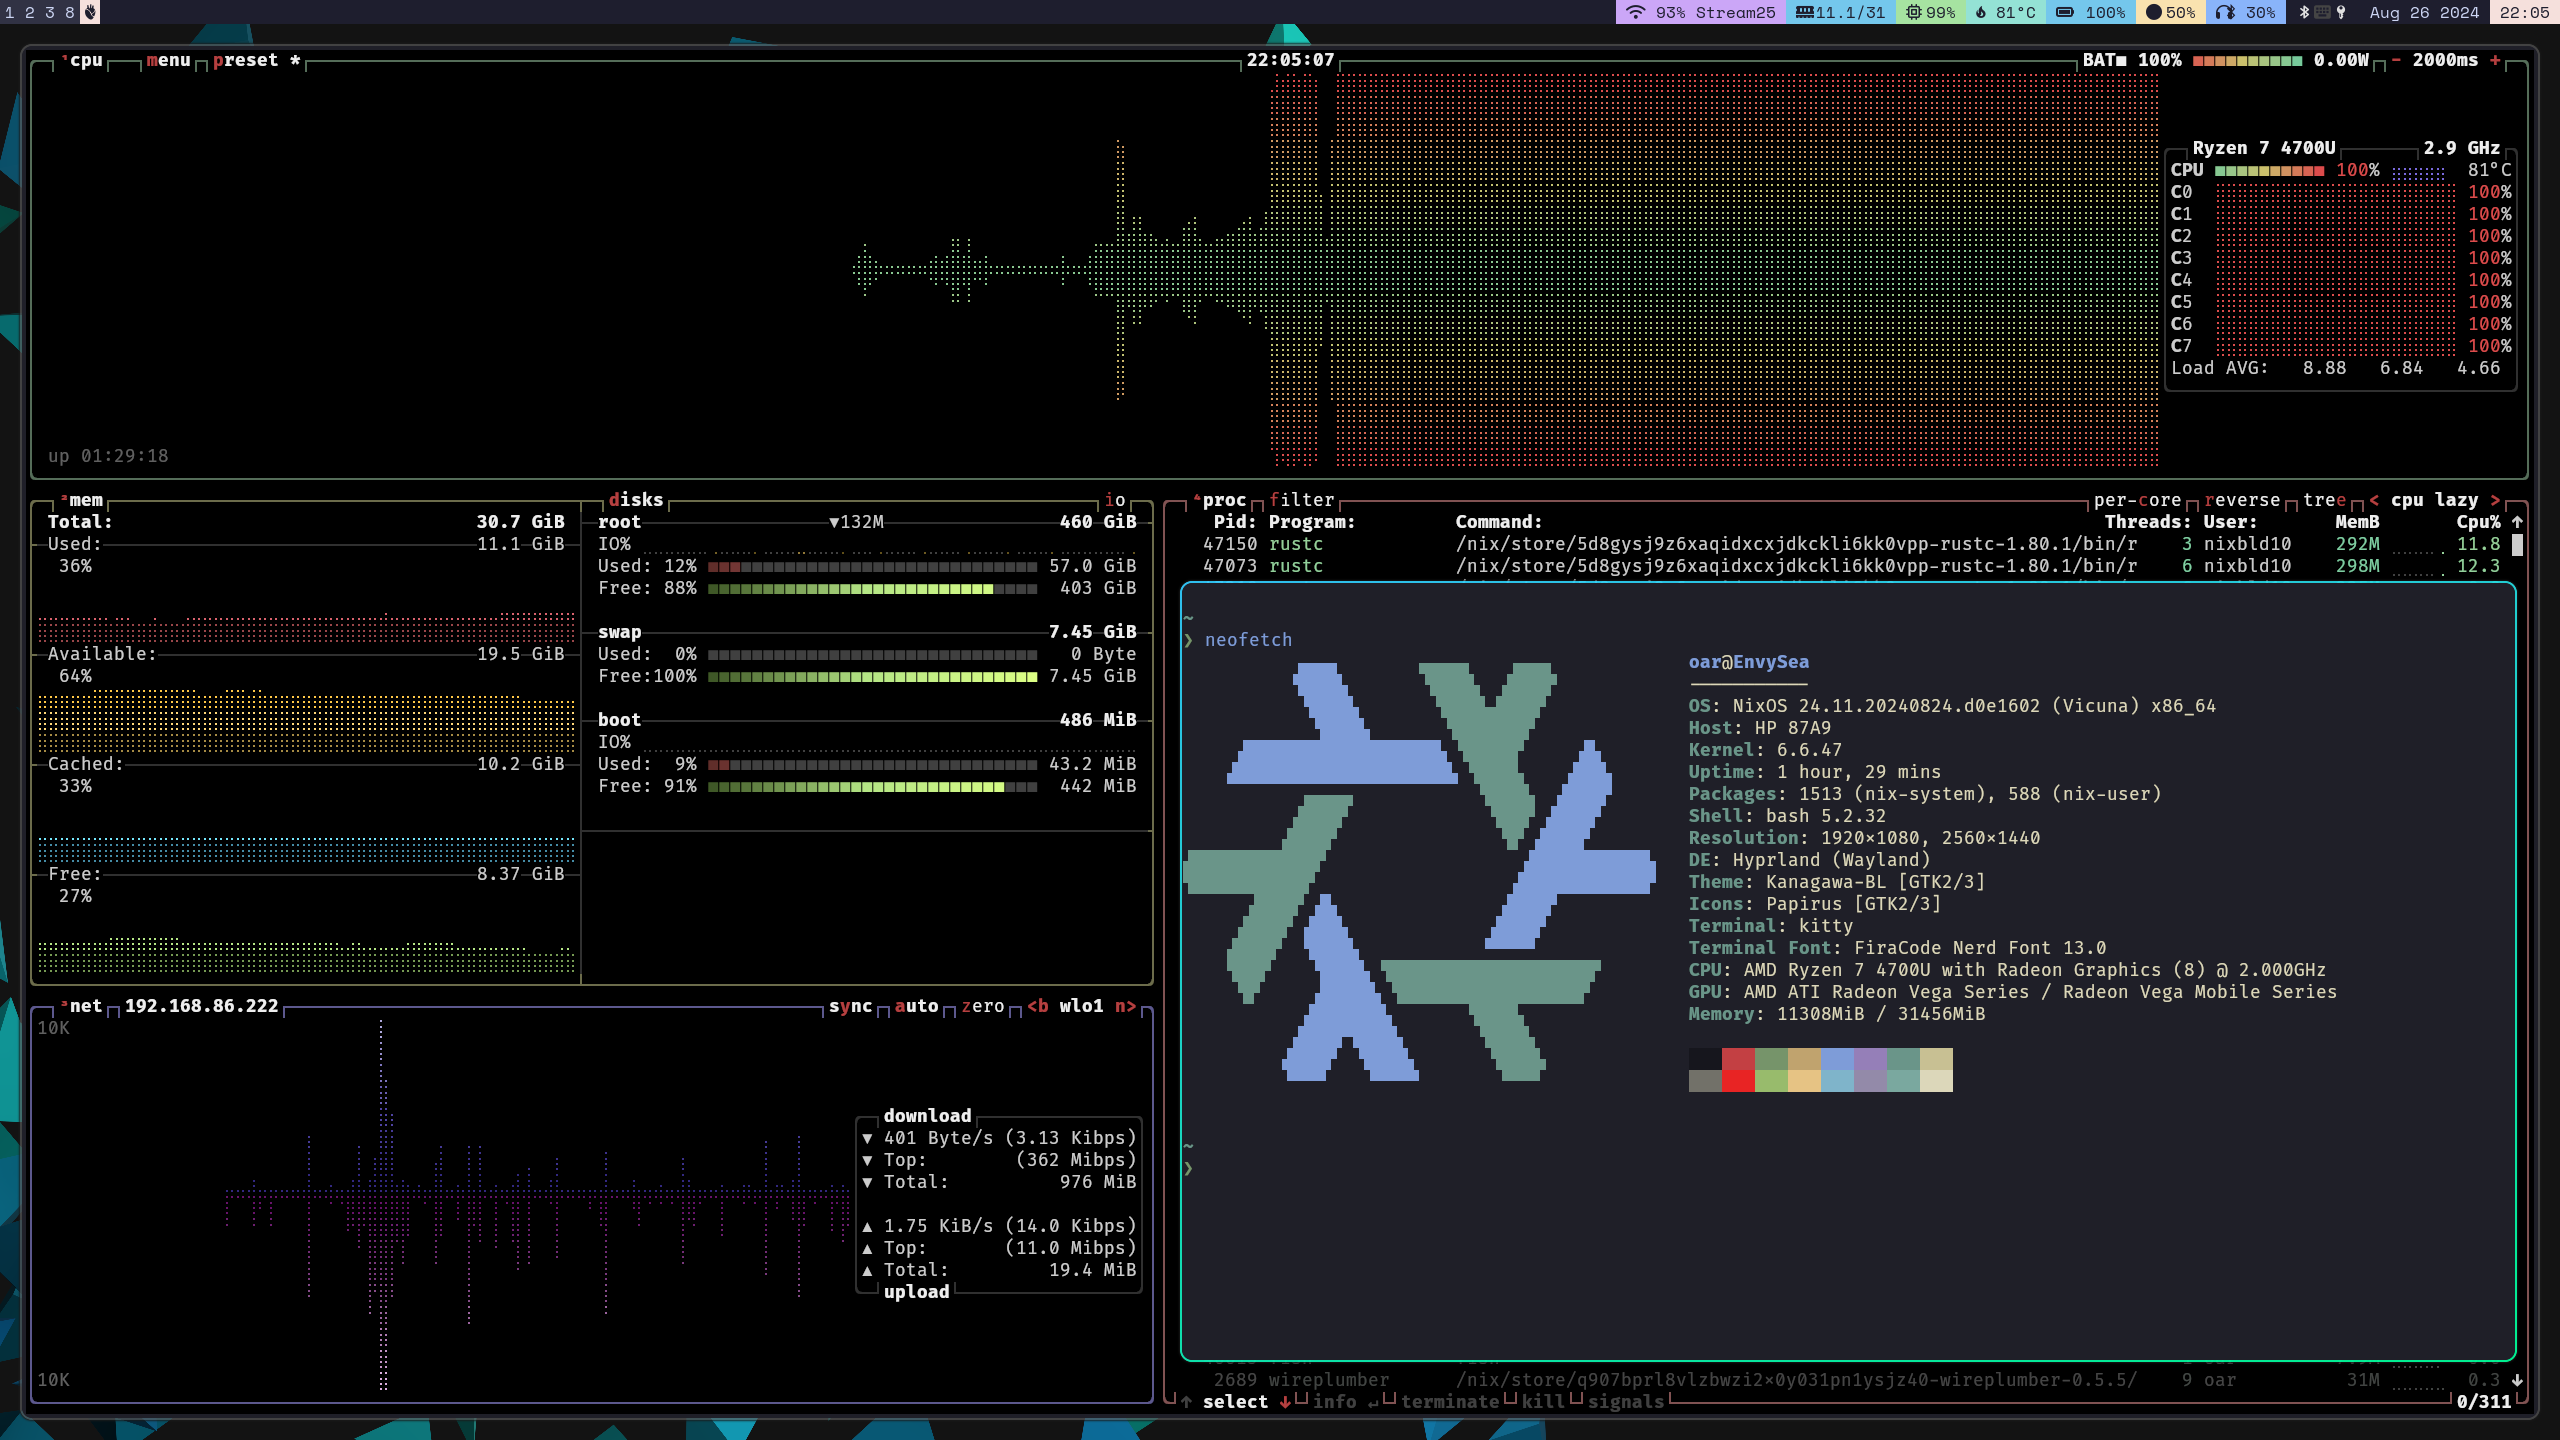The height and width of the screenshot is (1440, 2560).
Task: Switch to workspace 2
Action: pyautogui.click(x=30, y=12)
